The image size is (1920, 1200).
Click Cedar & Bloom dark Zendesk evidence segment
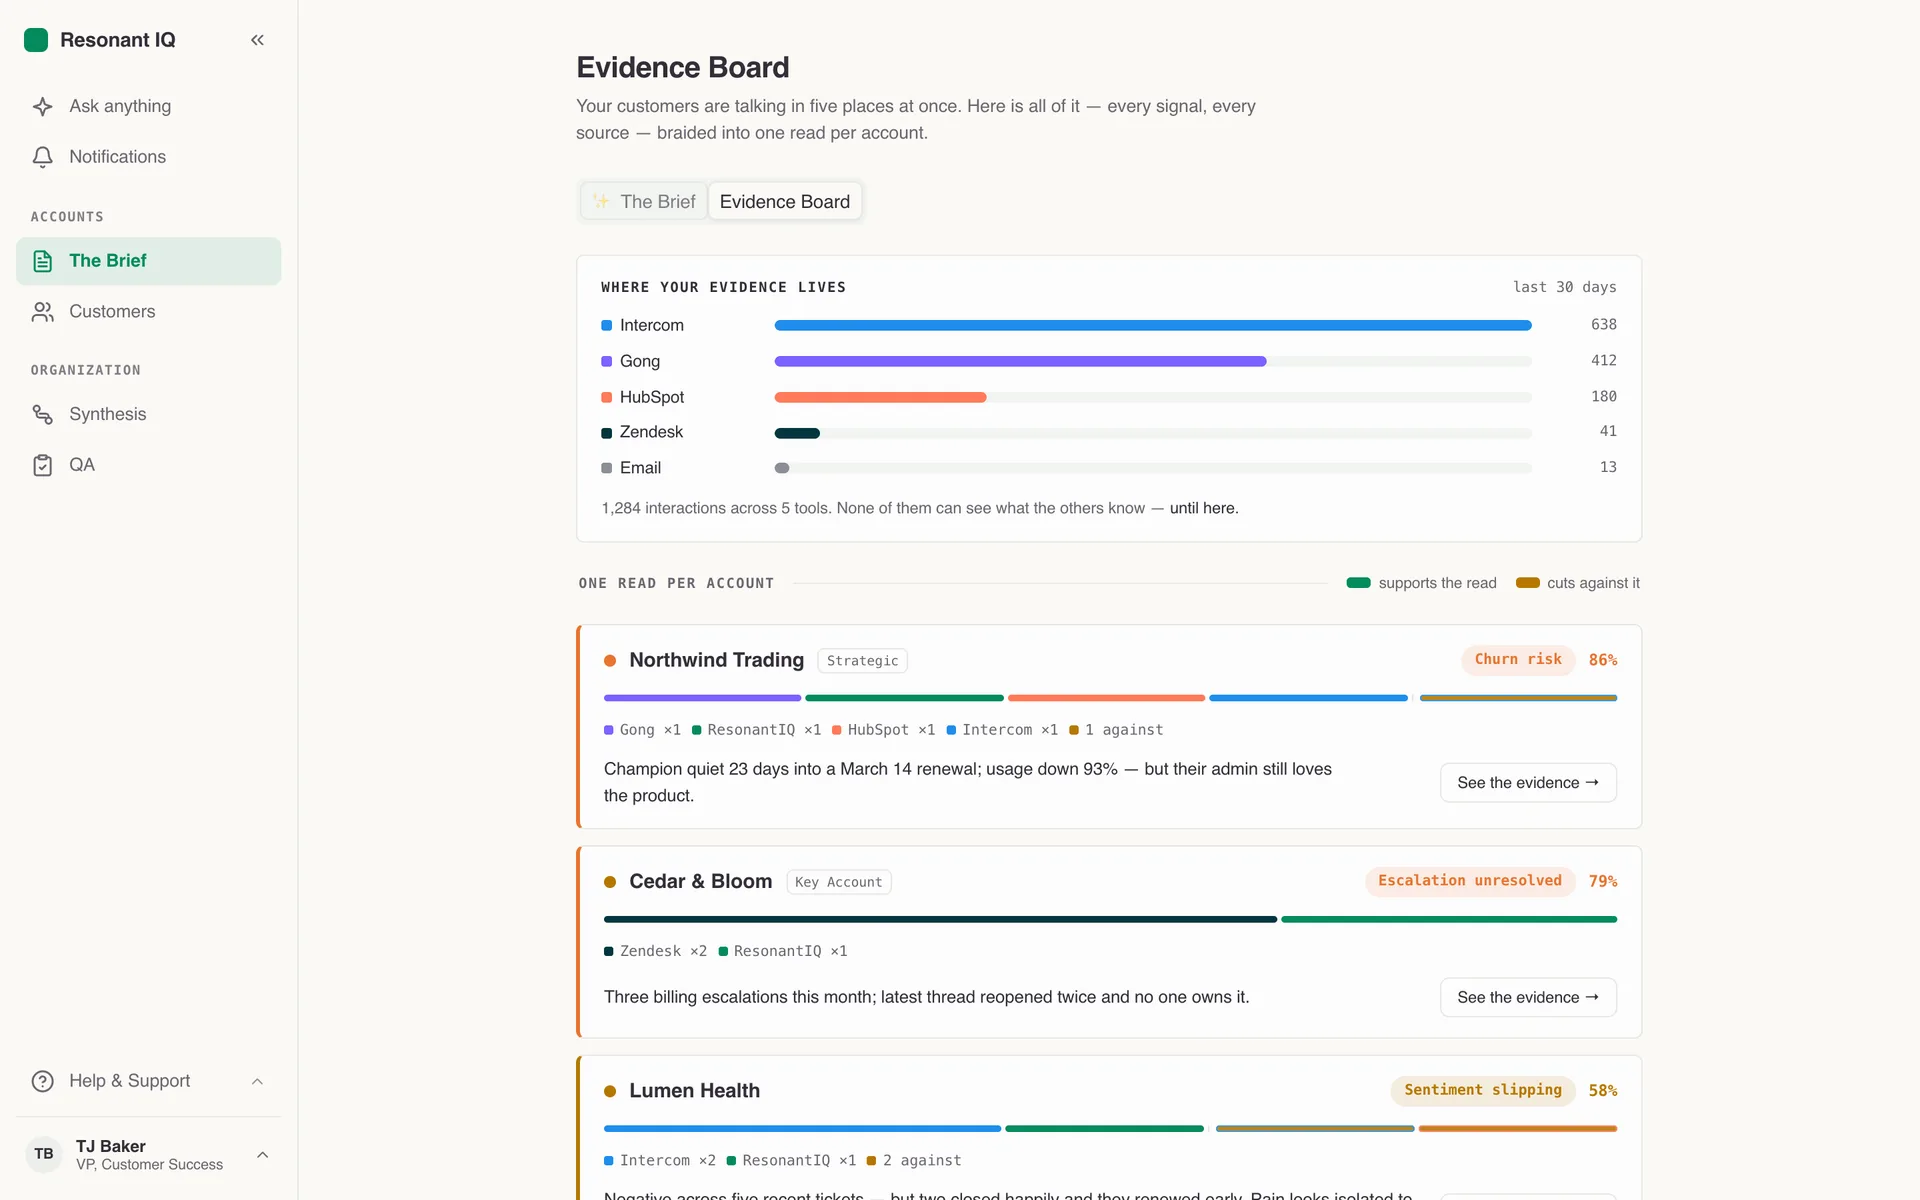(940, 919)
